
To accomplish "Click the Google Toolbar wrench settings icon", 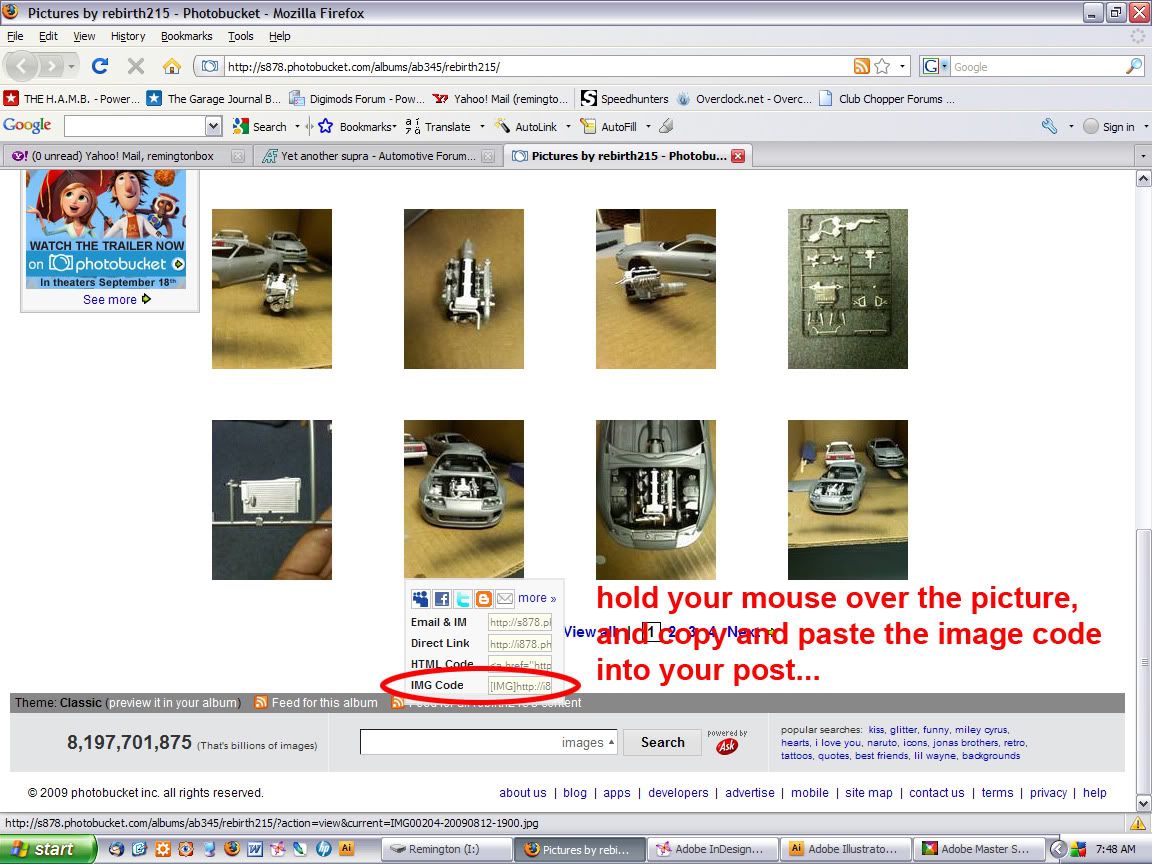I will [1049, 127].
